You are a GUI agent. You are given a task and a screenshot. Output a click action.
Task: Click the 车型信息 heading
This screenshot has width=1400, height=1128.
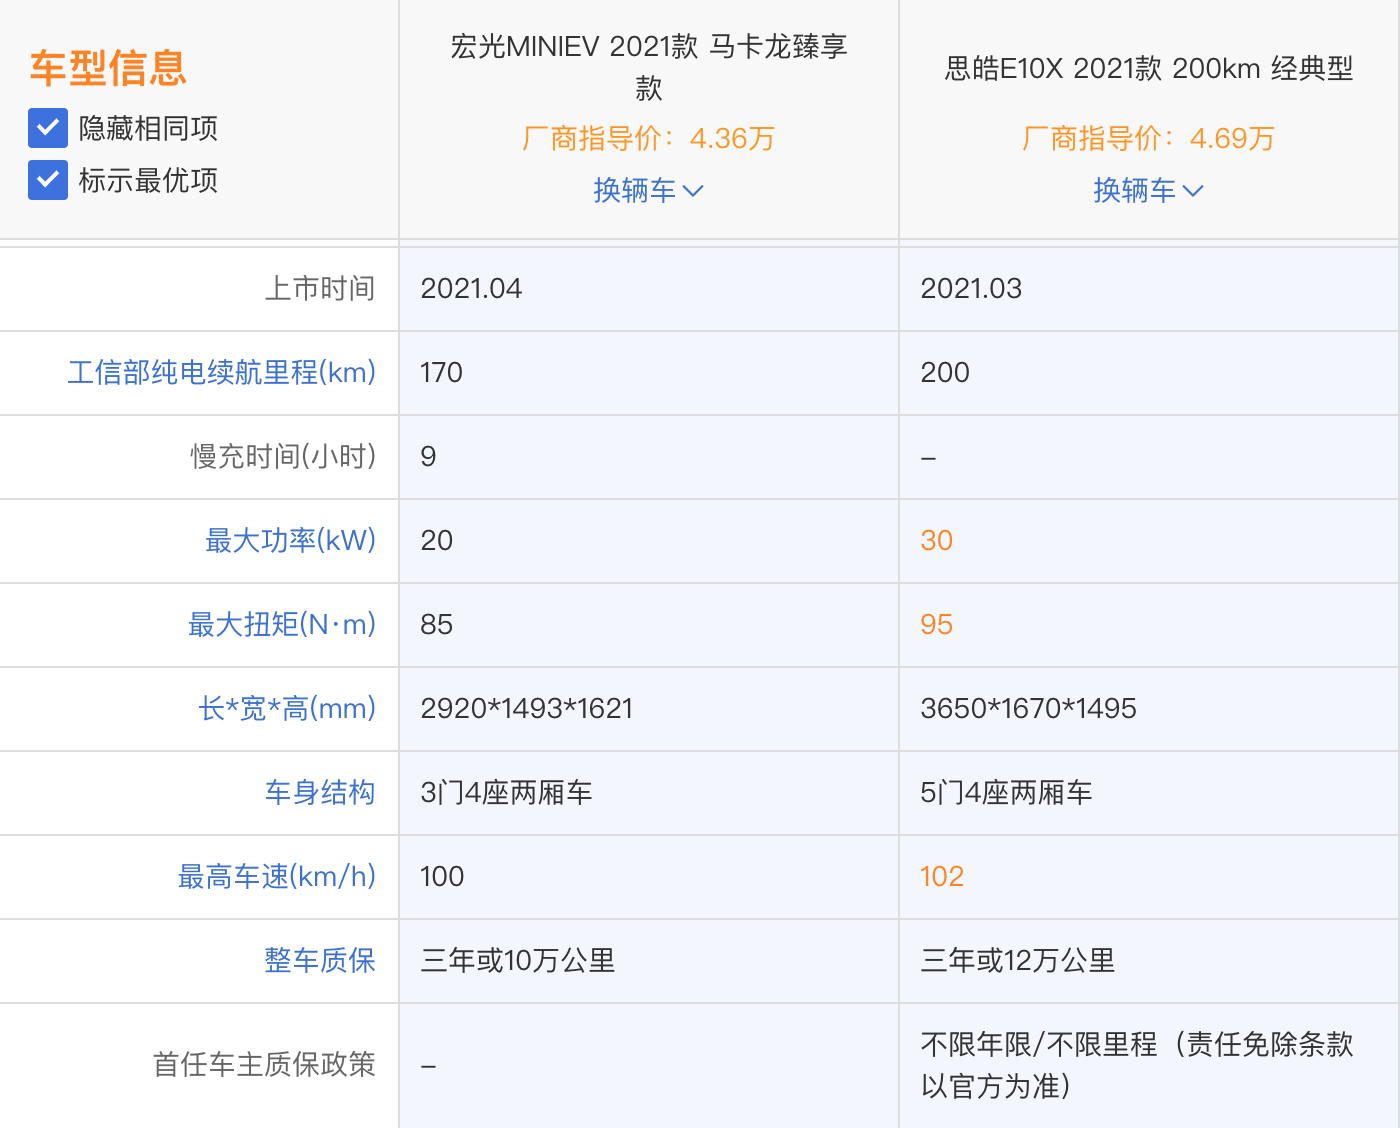tap(108, 68)
